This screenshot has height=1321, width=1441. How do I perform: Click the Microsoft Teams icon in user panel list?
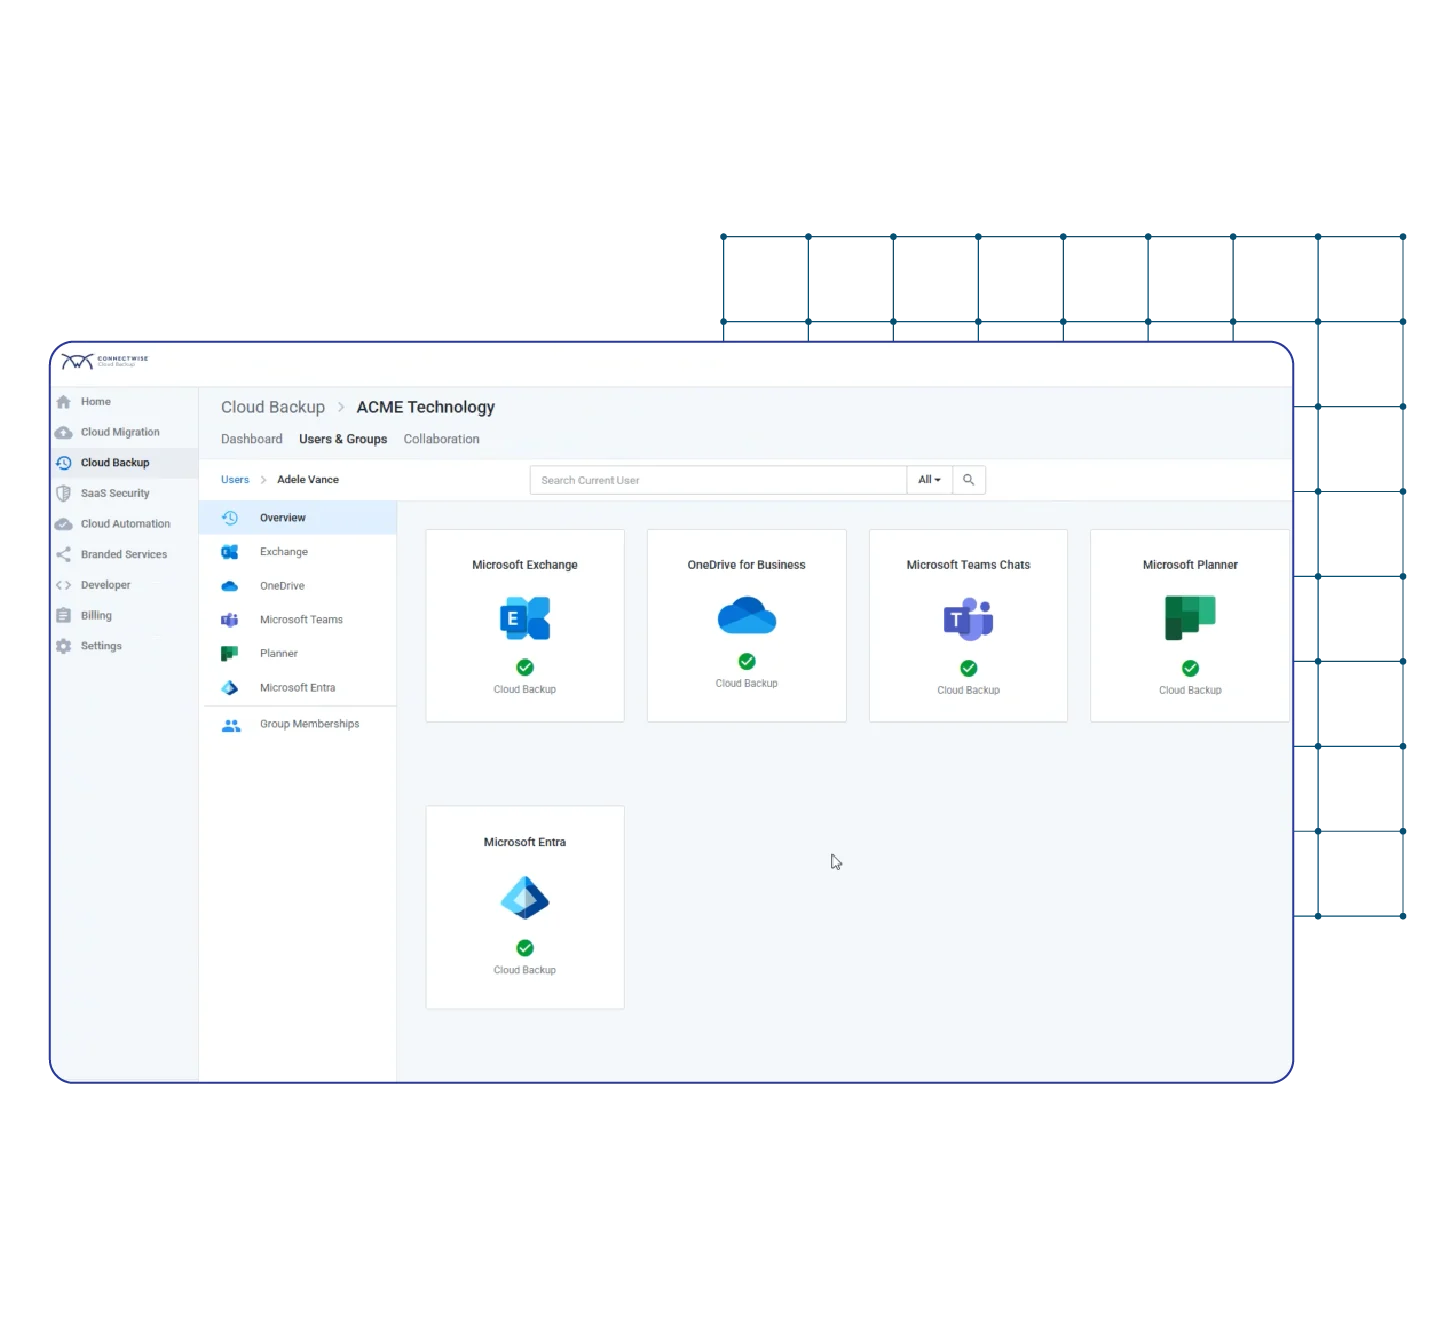[x=230, y=620]
